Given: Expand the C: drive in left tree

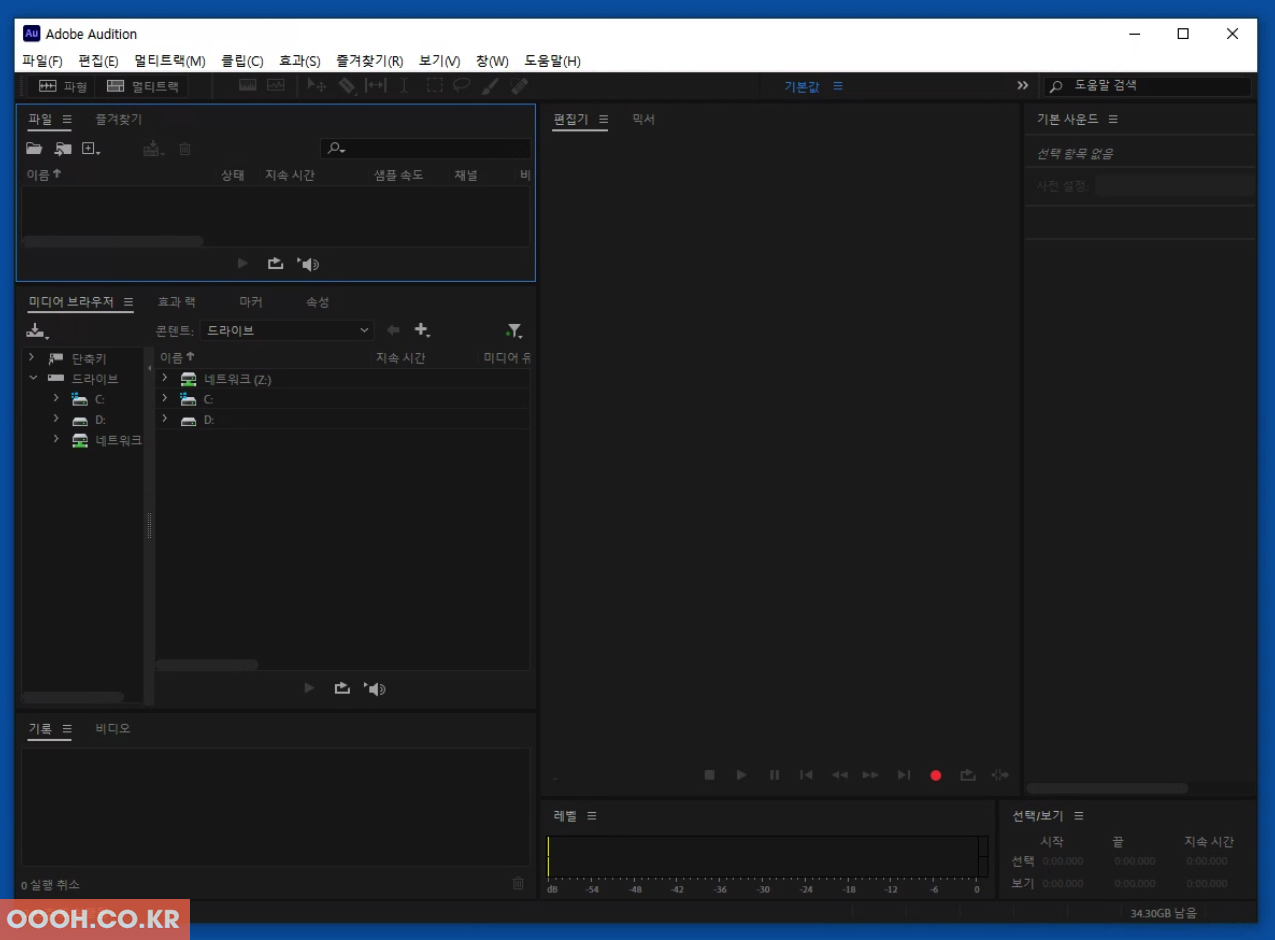Looking at the screenshot, I should click(x=57, y=399).
